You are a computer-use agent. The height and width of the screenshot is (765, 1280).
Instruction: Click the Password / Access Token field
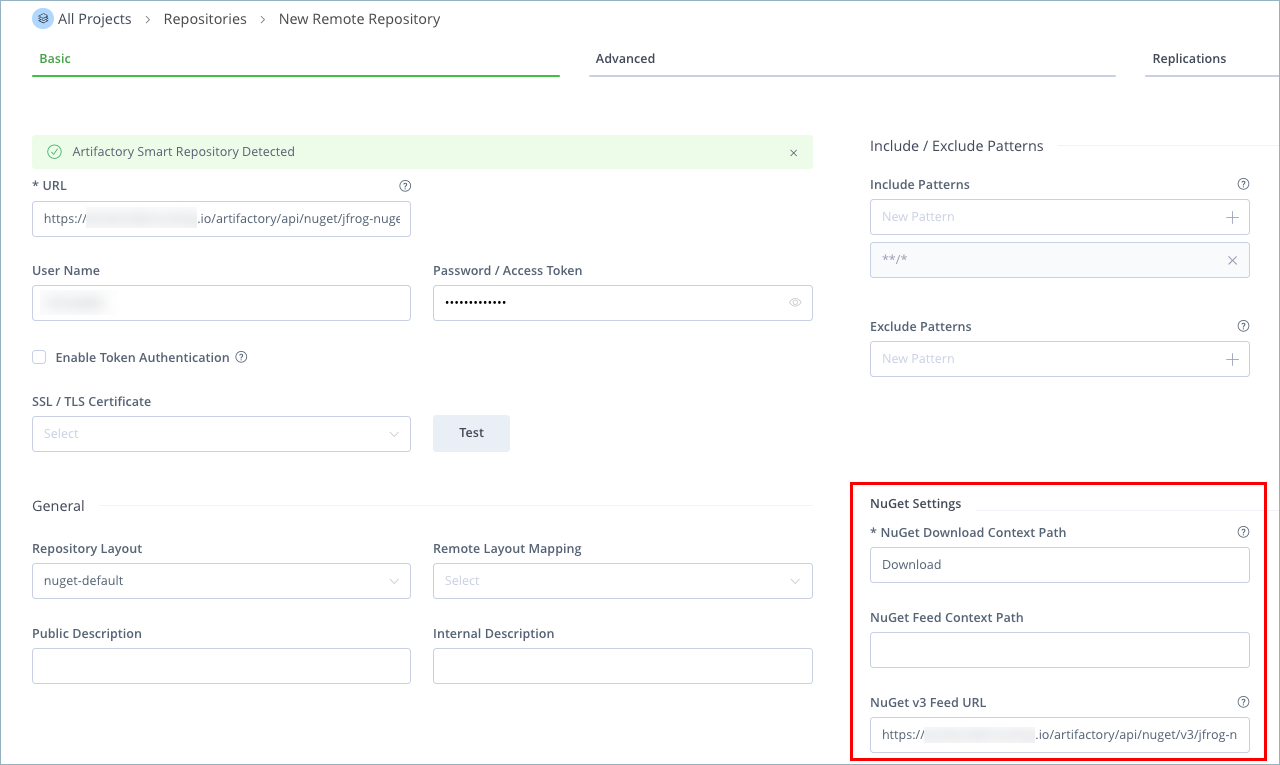coord(622,303)
